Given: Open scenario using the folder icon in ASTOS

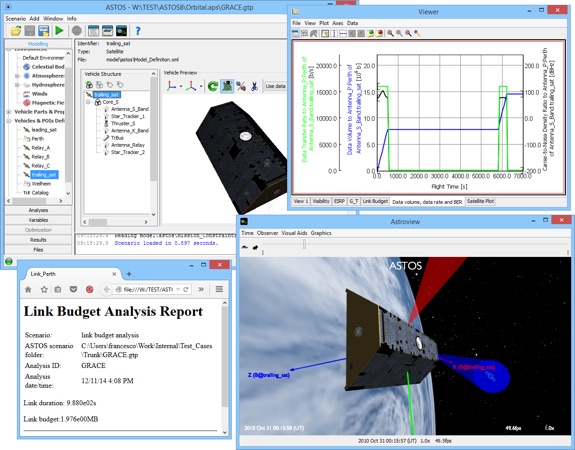Looking at the screenshot, I should click(15, 31).
